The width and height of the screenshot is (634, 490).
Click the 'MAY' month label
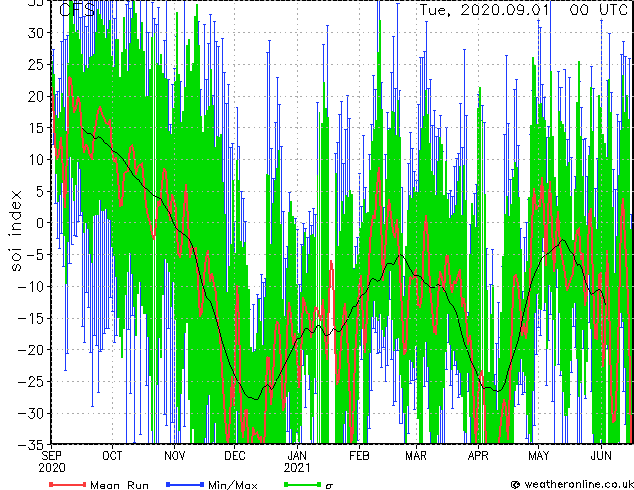539,456
